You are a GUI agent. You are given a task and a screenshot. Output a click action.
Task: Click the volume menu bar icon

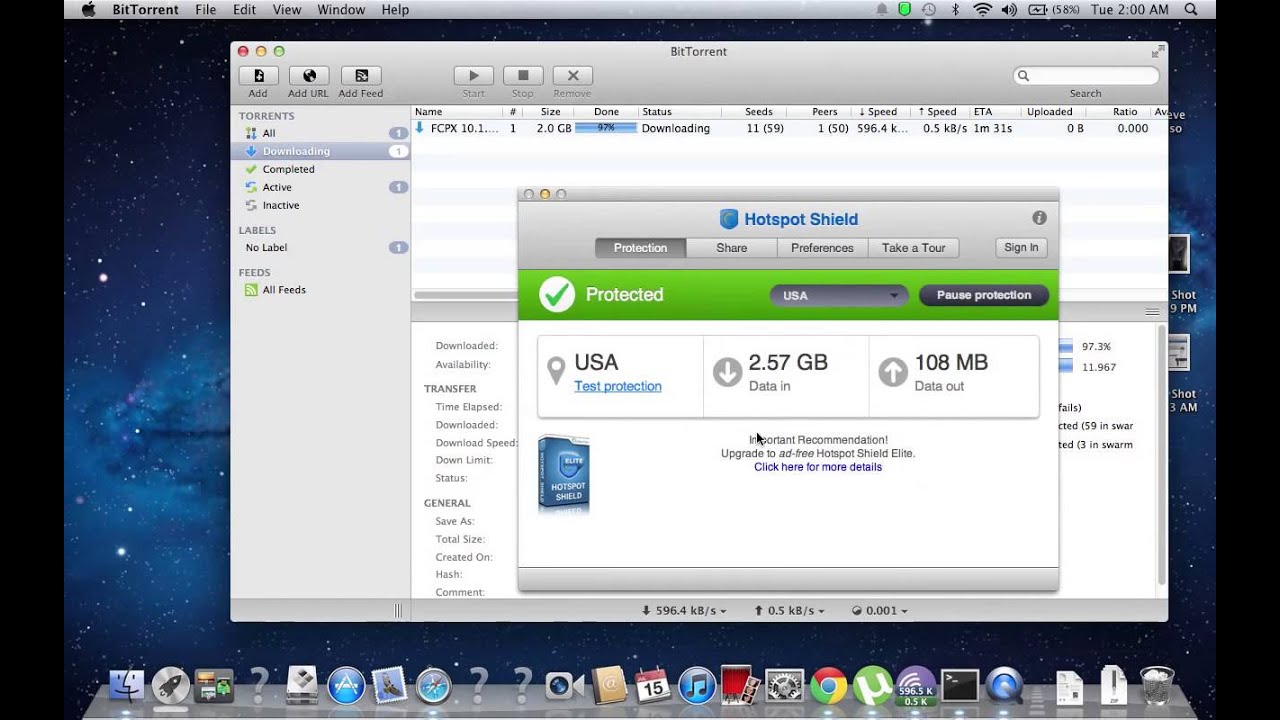pyautogui.click(x=1008, y=10)
